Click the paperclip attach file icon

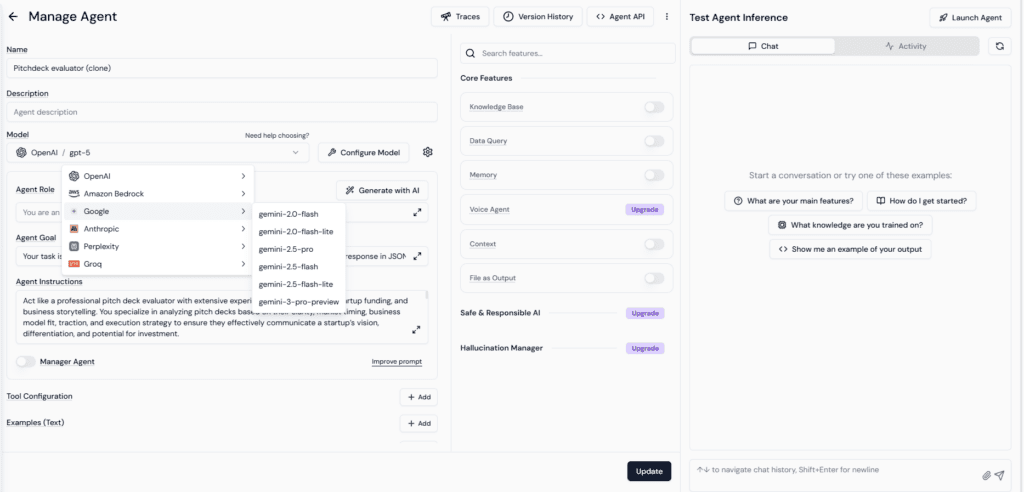click(x=987, y=475)
